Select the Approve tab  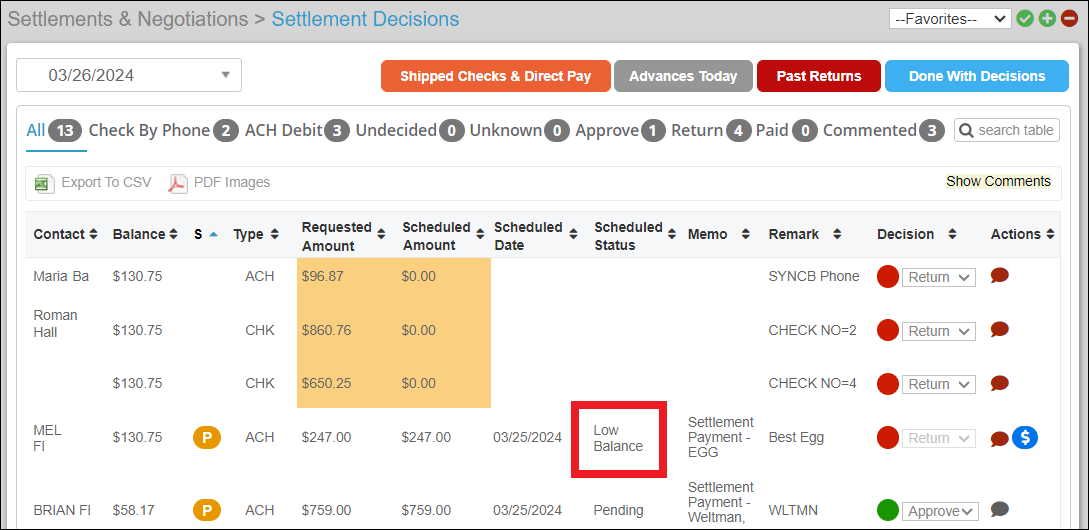click(x=620, y=131)
